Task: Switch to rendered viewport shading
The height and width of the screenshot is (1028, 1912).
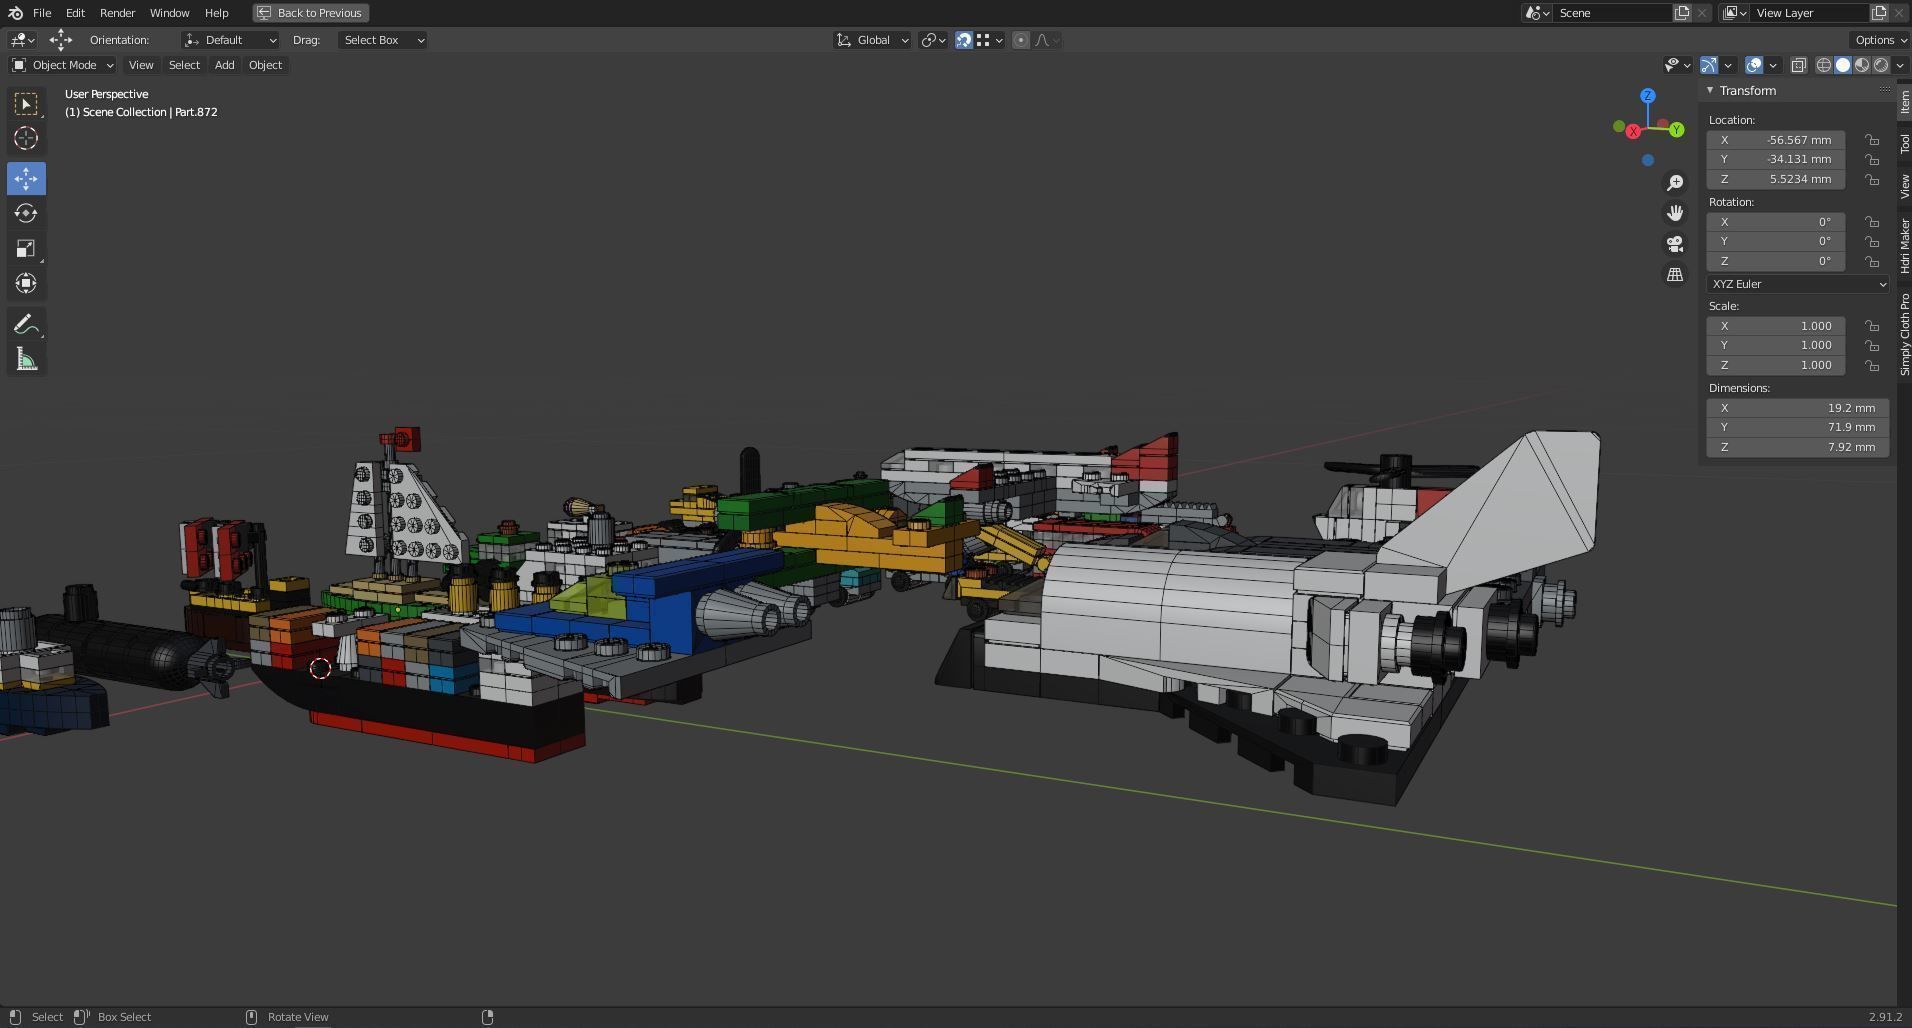Action: pyautogui.click(x=1881, y=65)
